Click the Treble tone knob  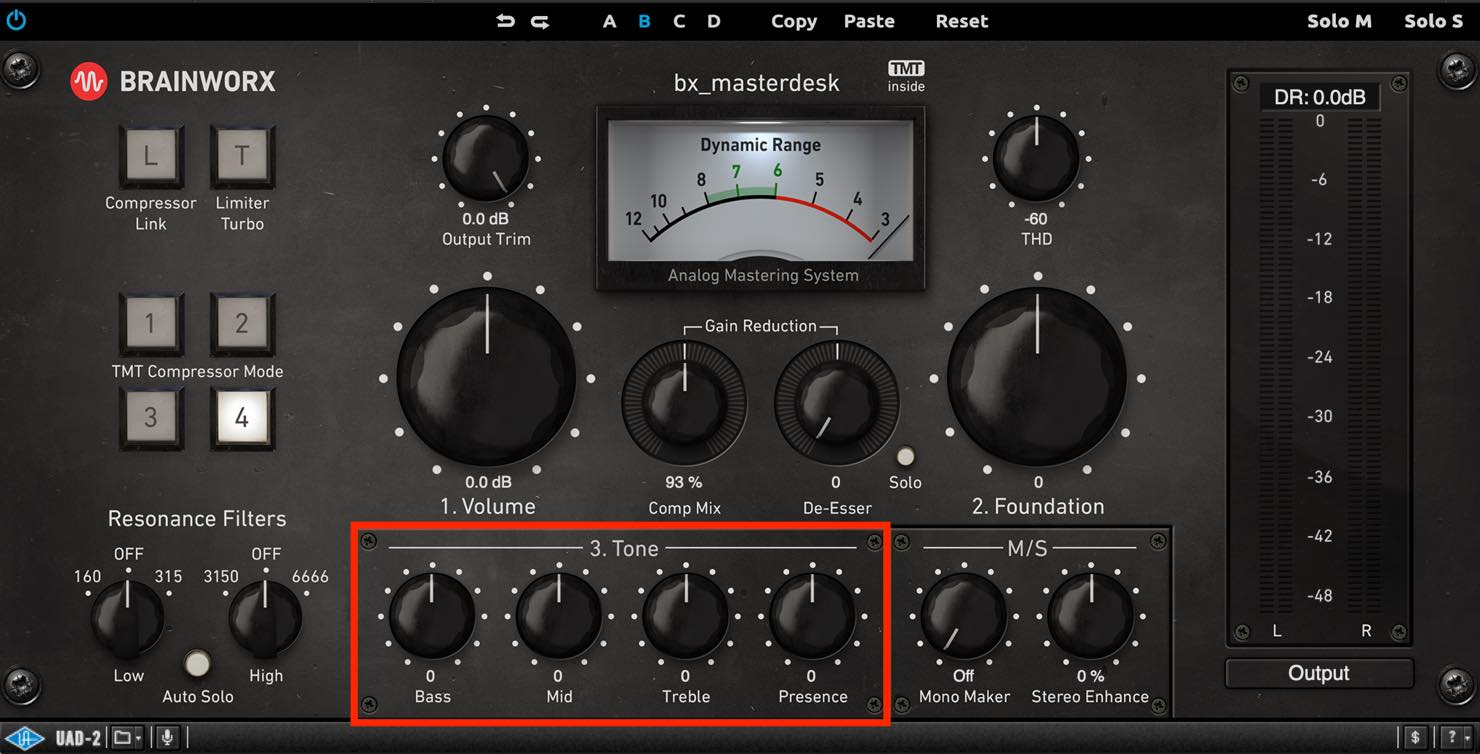(x=685, y=616)
